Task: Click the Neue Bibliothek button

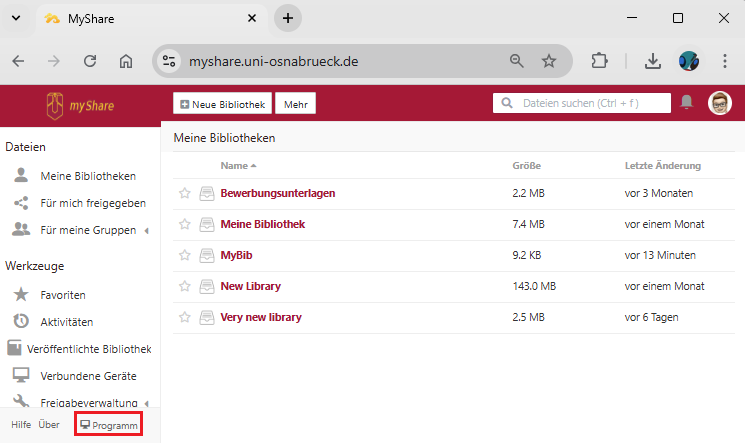Action: [x=222, y=104]
